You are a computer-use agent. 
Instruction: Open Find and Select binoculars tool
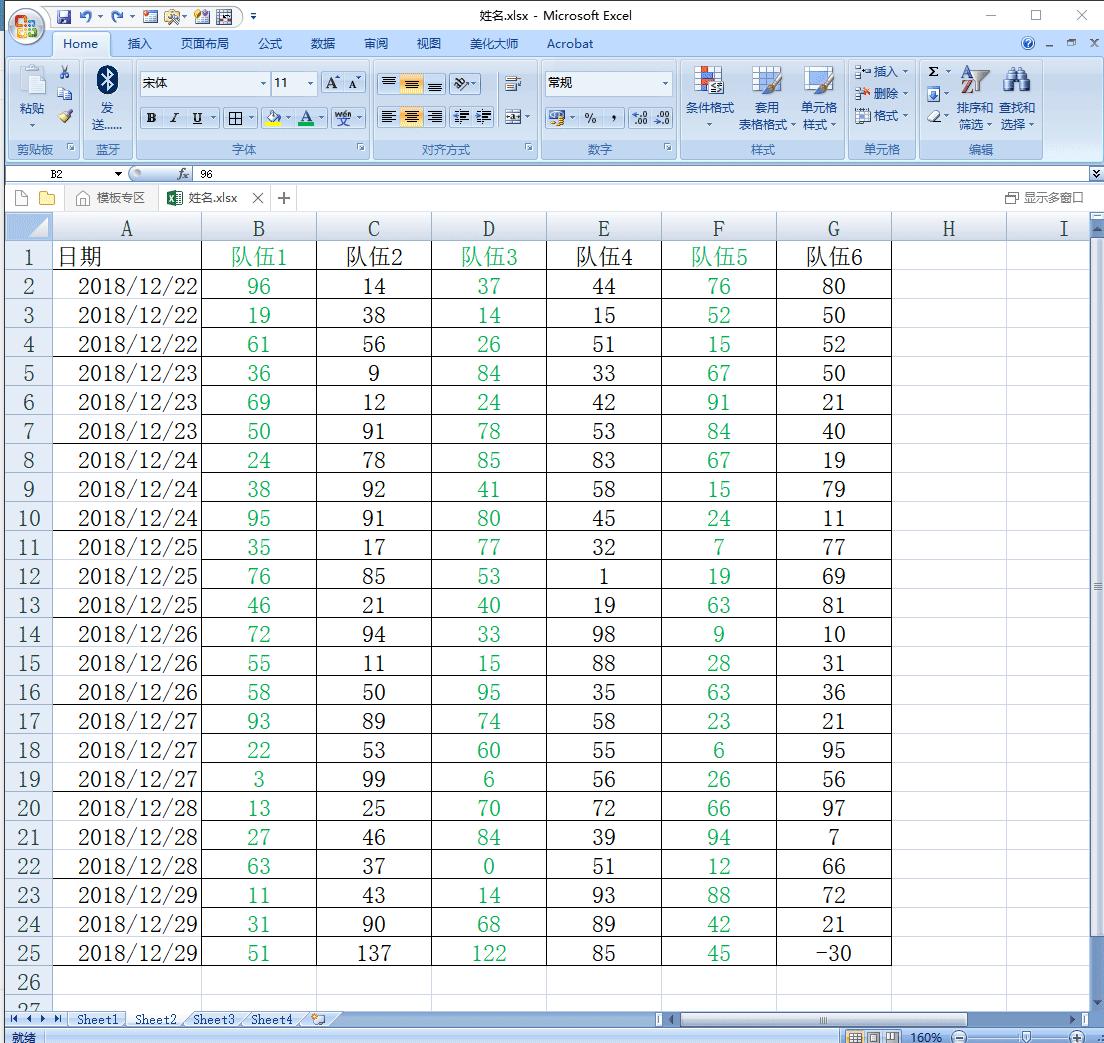coord(1017,98)
